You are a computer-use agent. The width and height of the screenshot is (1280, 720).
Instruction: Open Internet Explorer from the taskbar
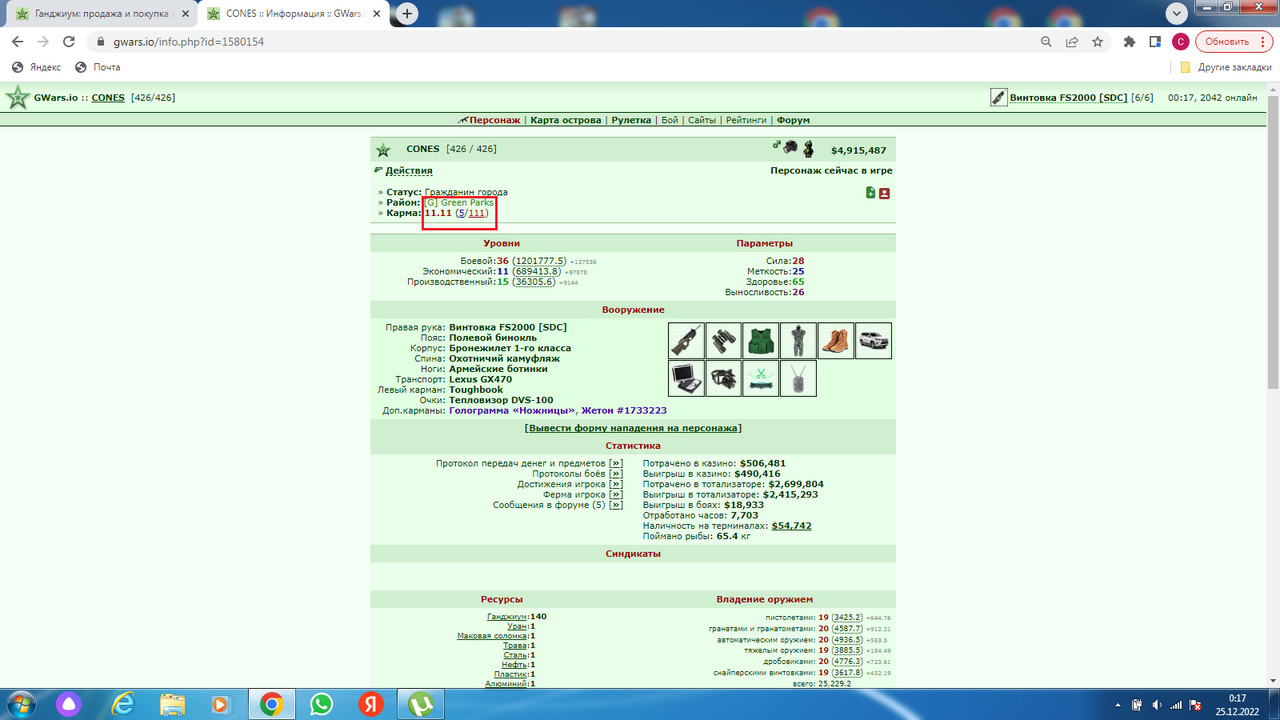click(124, 704)
